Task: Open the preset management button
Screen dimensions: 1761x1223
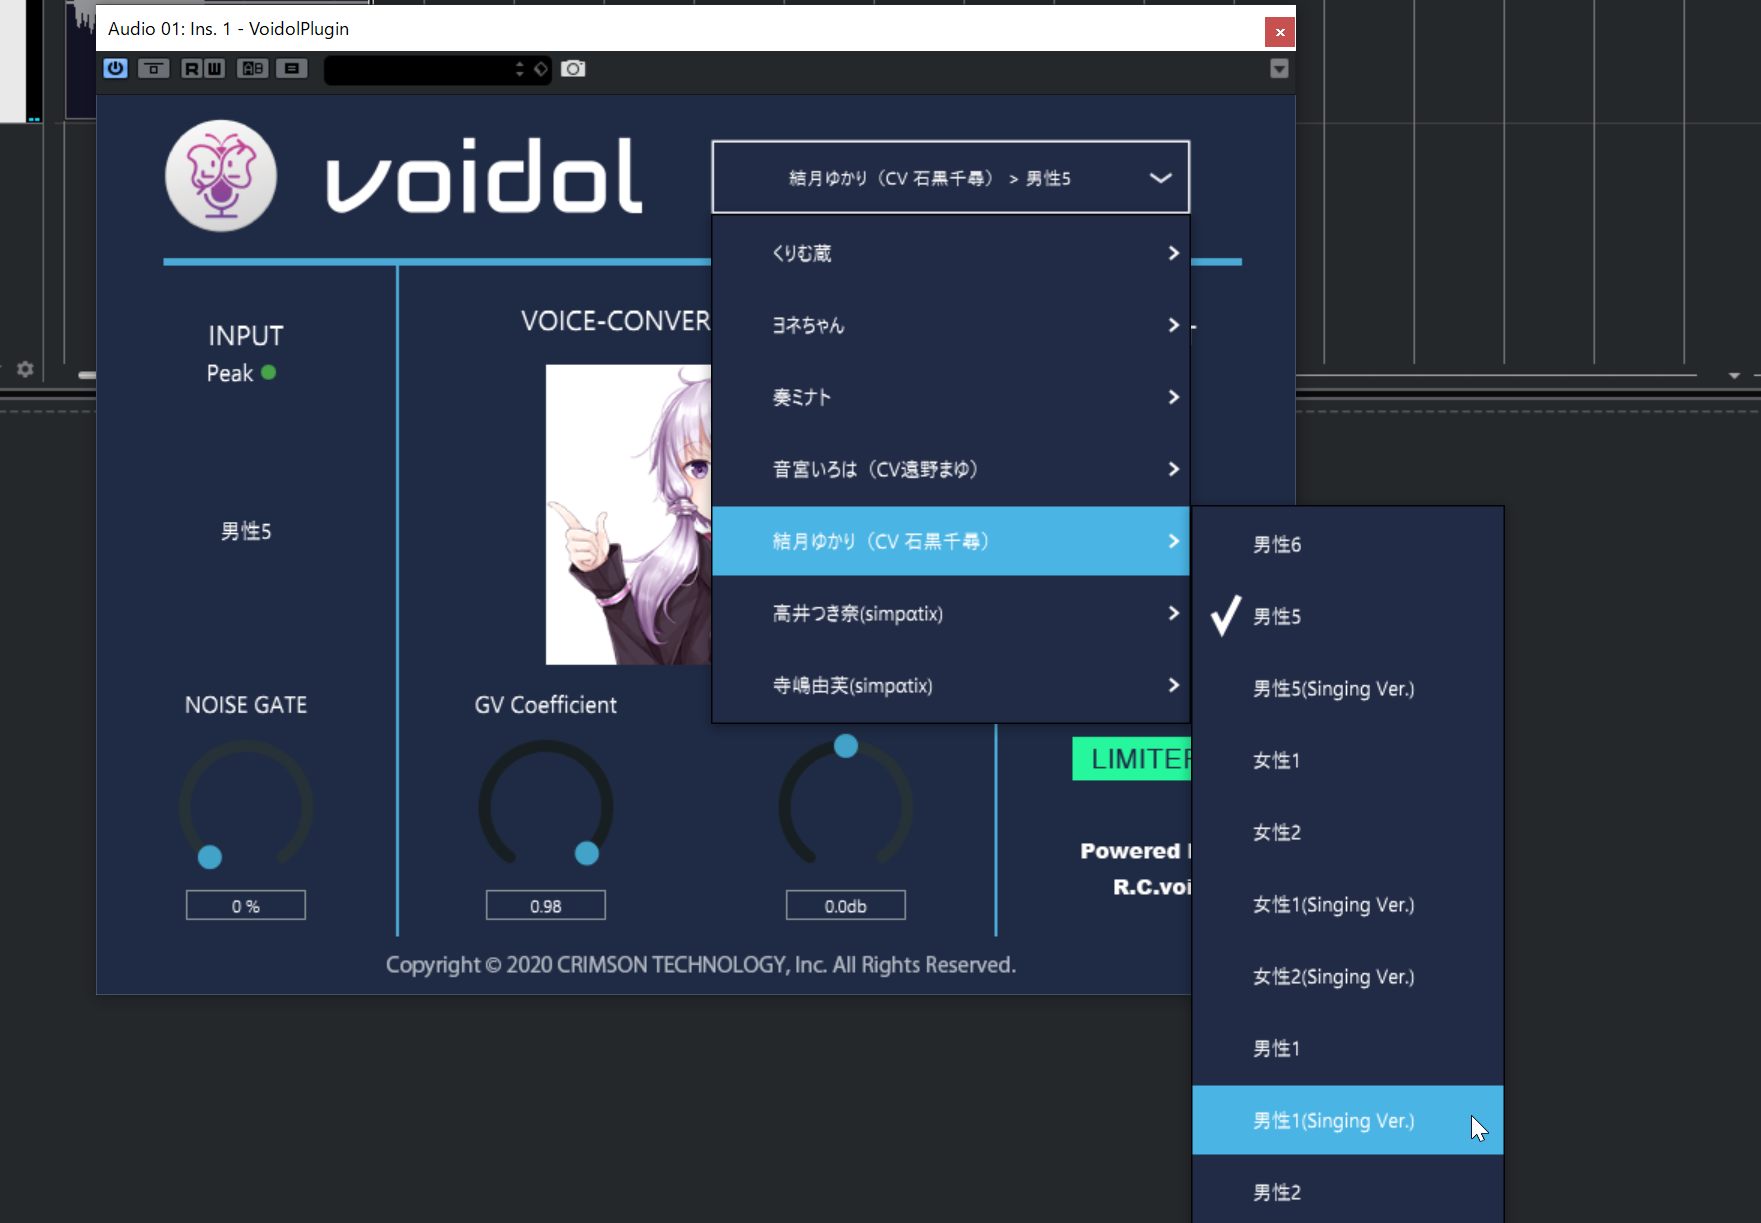Action: (x=292, y=68)
